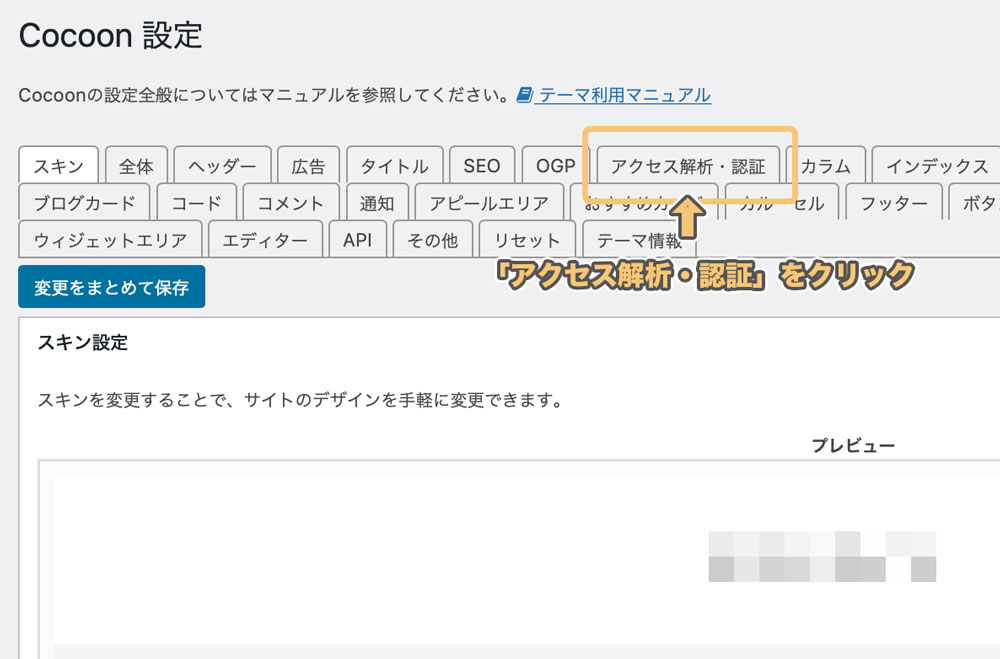This screenshot has width=1000, height=659.
Task: Open the テーマ利用マニュアル link
Action: [625, 95]
